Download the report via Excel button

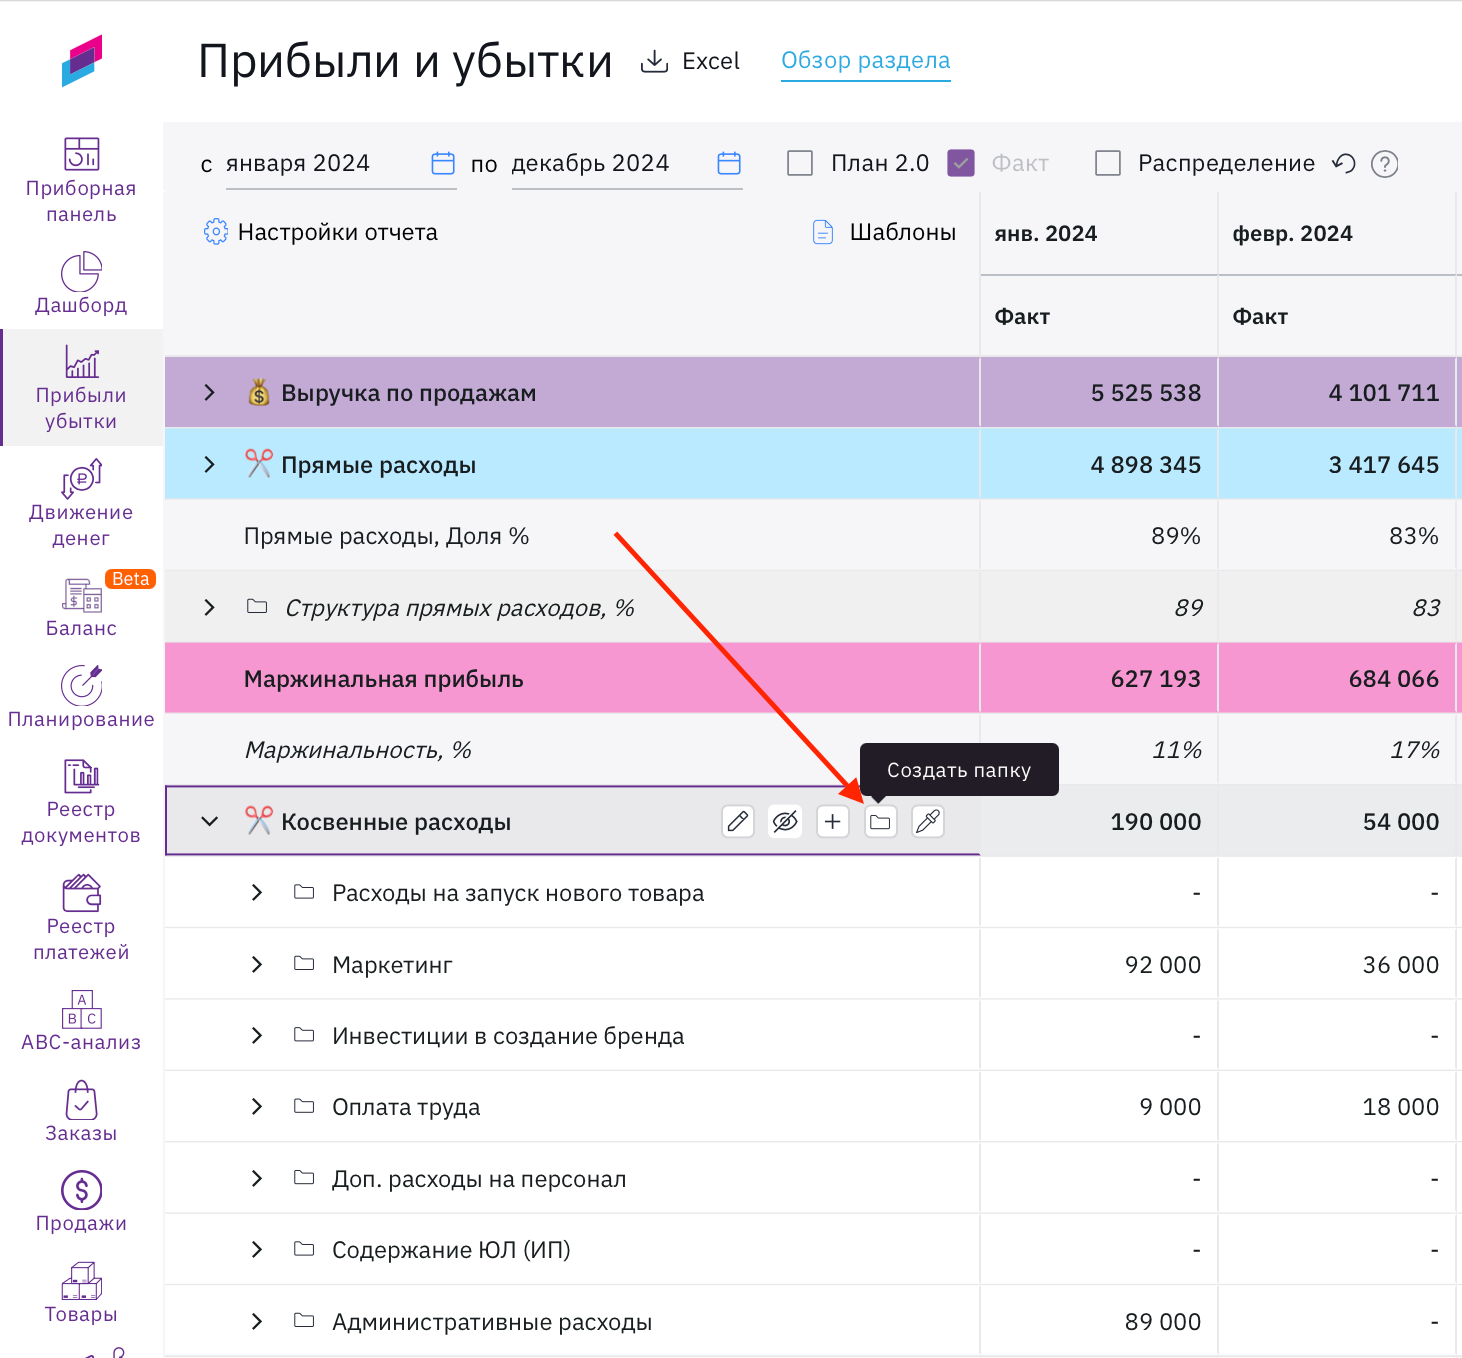click(691, 62)
